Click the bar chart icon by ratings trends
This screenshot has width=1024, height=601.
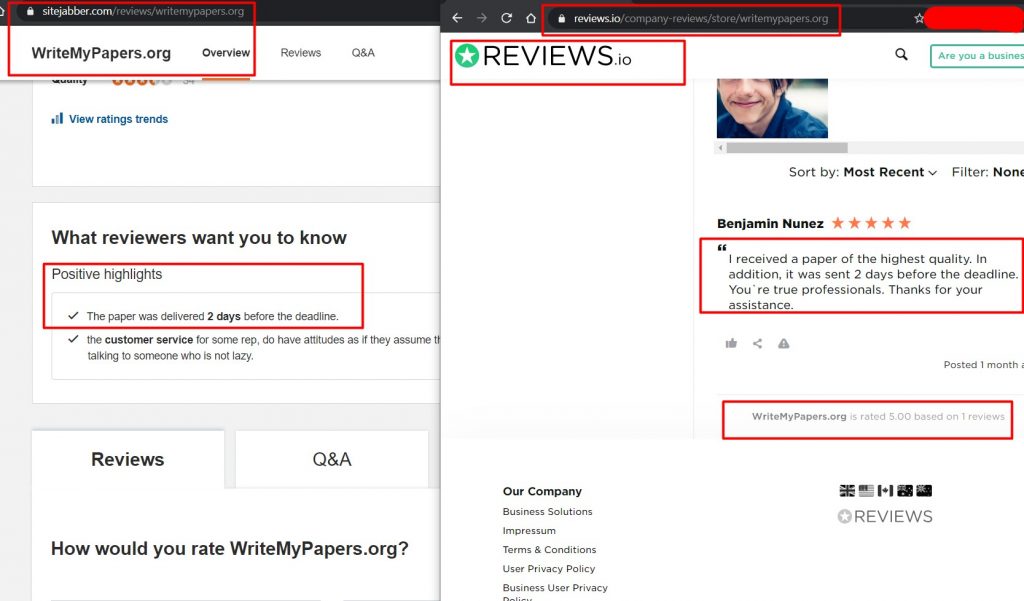tap(57, 119)
